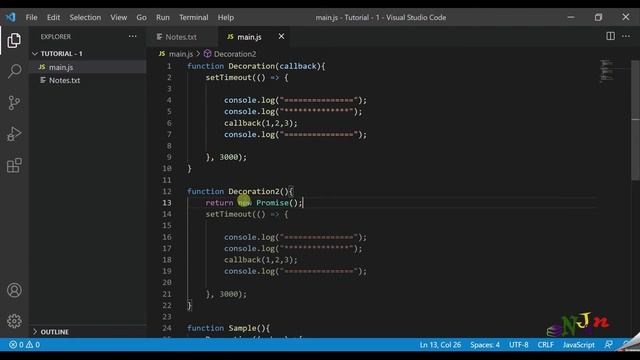
Task: Select Notes.txt in the explorer tree
Action: pos(64,80)
